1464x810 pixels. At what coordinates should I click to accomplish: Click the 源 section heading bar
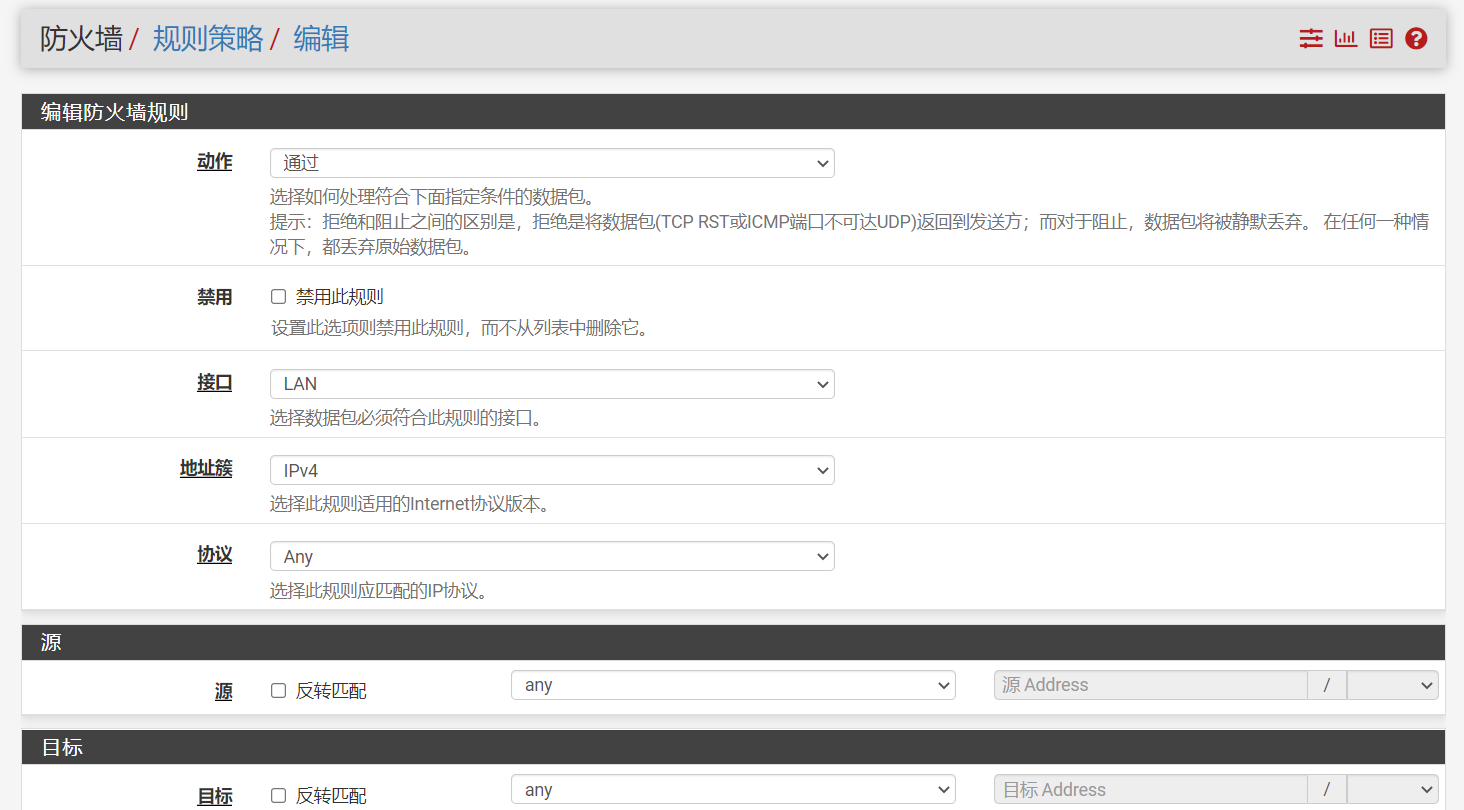tap(733, 643)
